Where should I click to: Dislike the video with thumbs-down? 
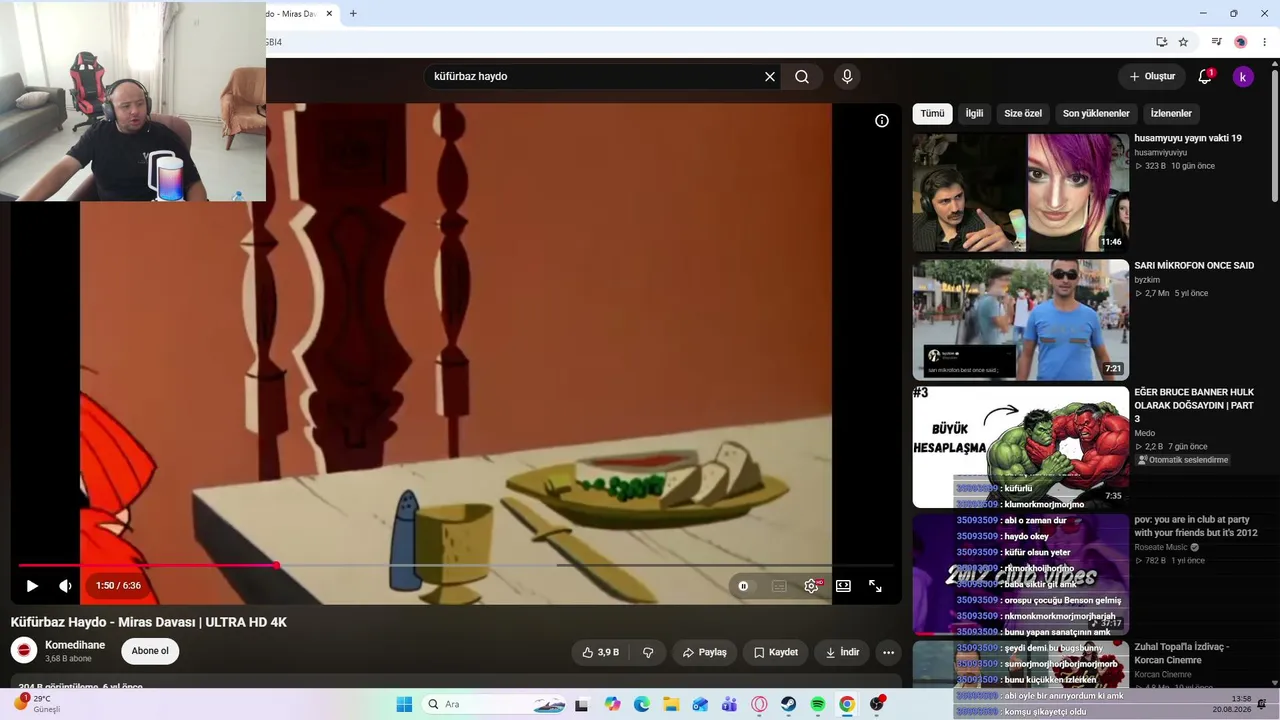[x=648, y=652]
